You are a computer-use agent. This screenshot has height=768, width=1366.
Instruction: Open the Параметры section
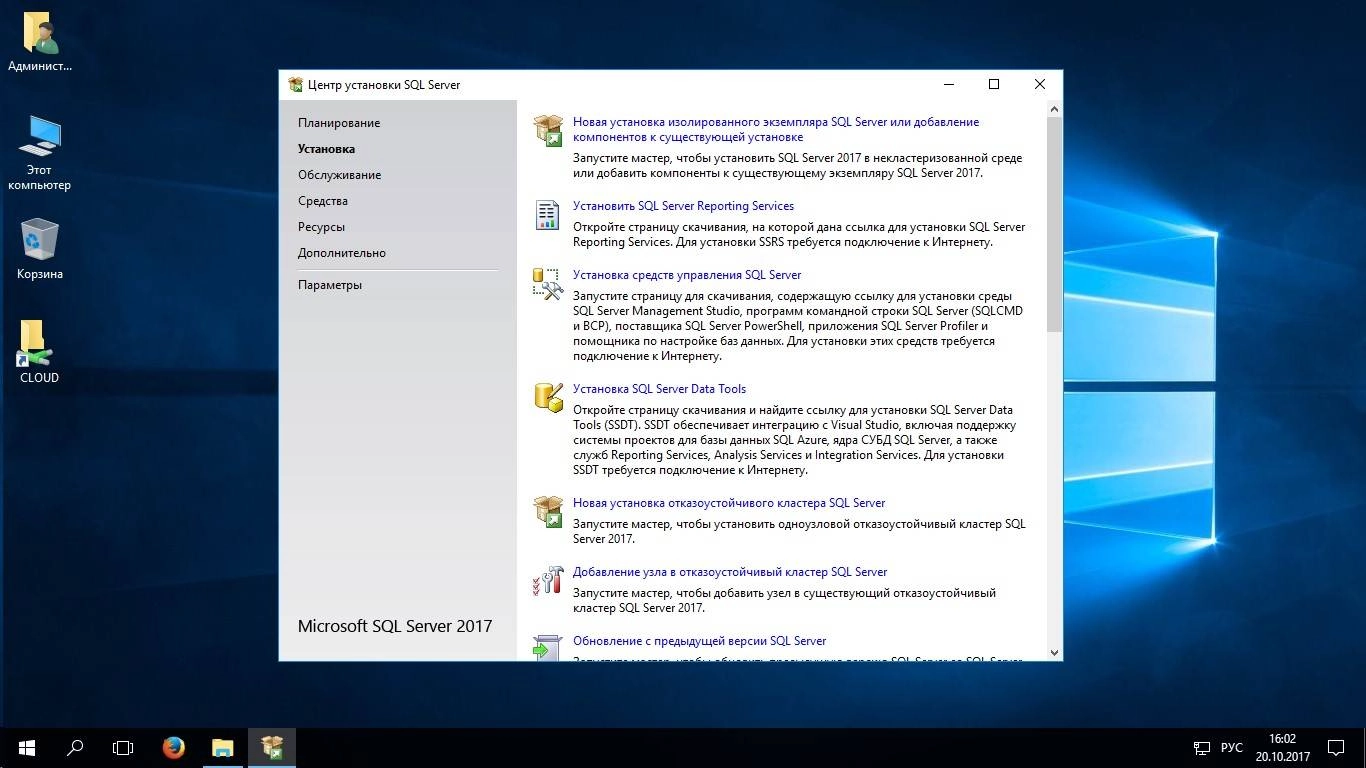coord(330,285)
